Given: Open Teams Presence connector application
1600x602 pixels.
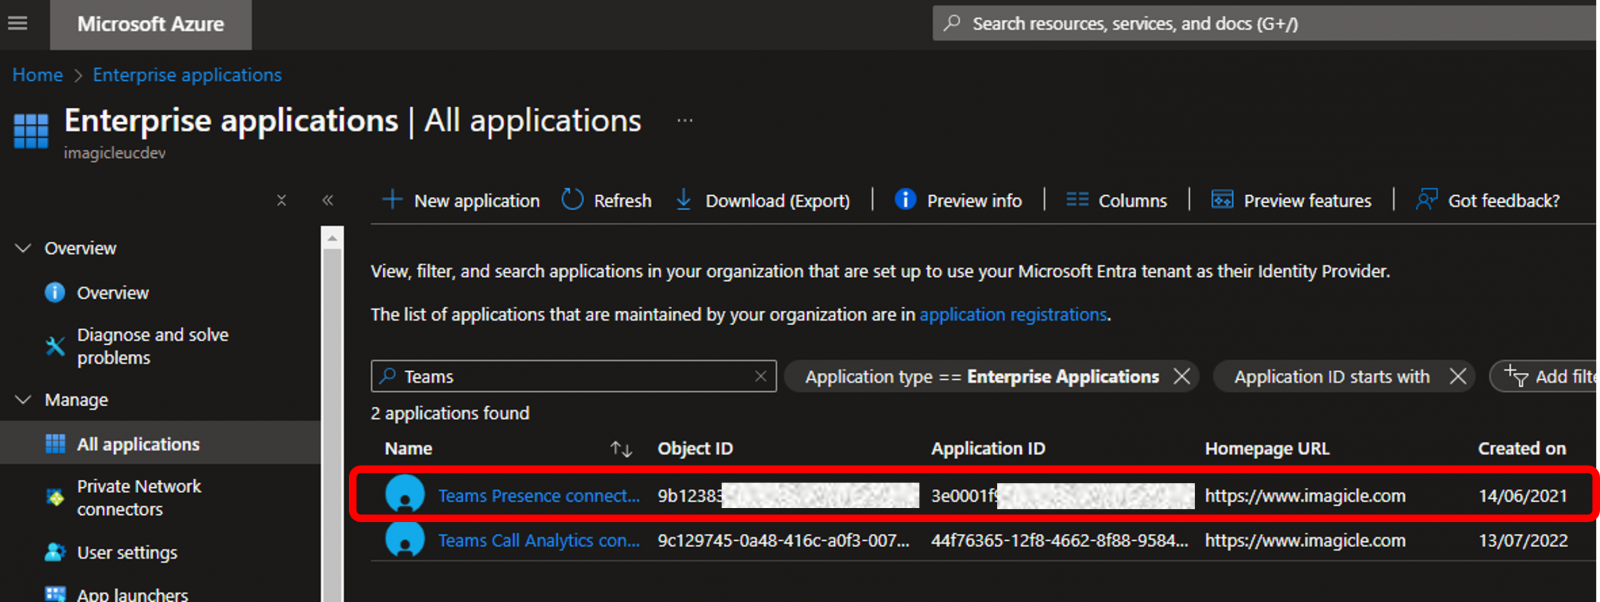Looking at the screenshot, I should [x=538, y=496].
